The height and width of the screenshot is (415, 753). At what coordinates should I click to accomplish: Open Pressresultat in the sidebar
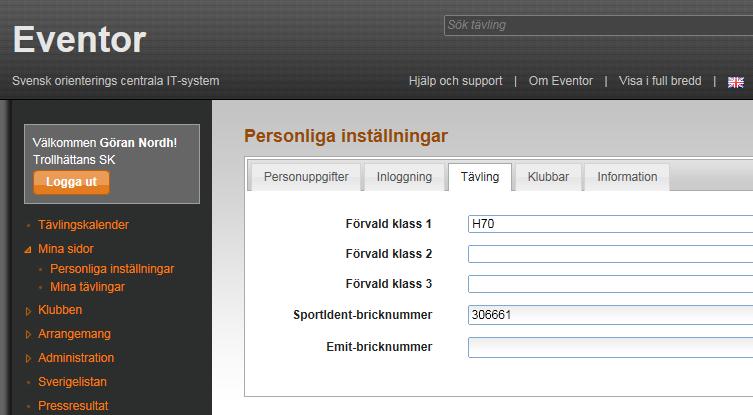[x=73, y=406]
